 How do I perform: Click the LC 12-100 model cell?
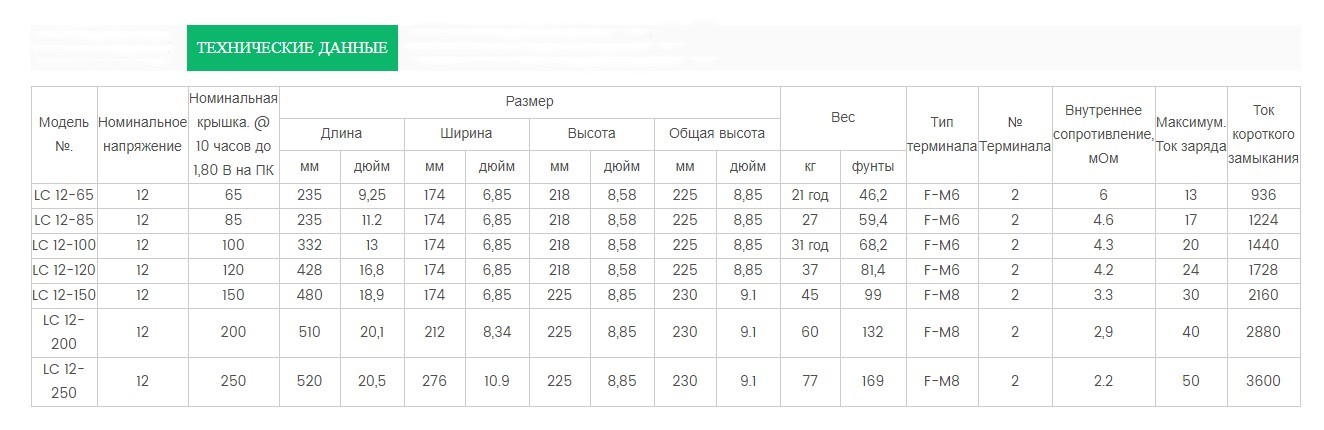point(64,245)
